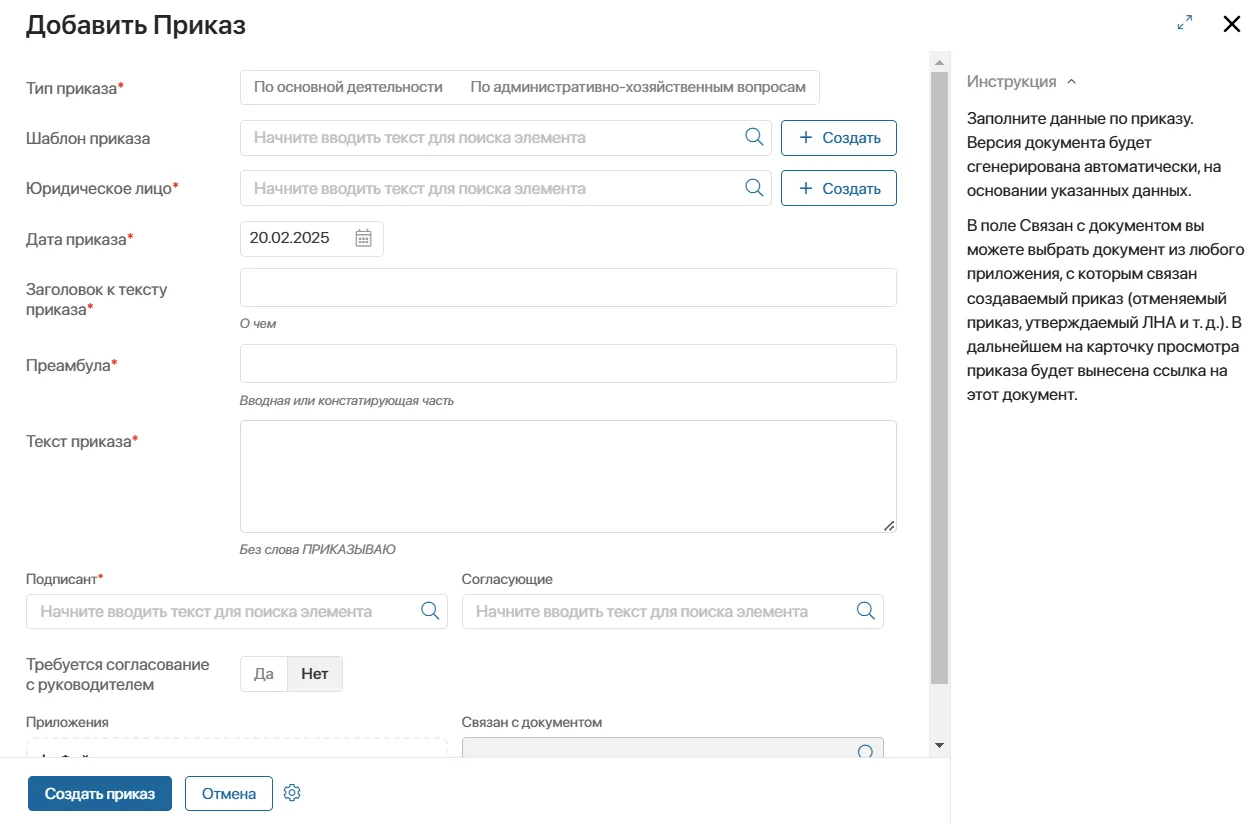
Task: Open the Связан с документом selector
Action: (x=670, y=750)
